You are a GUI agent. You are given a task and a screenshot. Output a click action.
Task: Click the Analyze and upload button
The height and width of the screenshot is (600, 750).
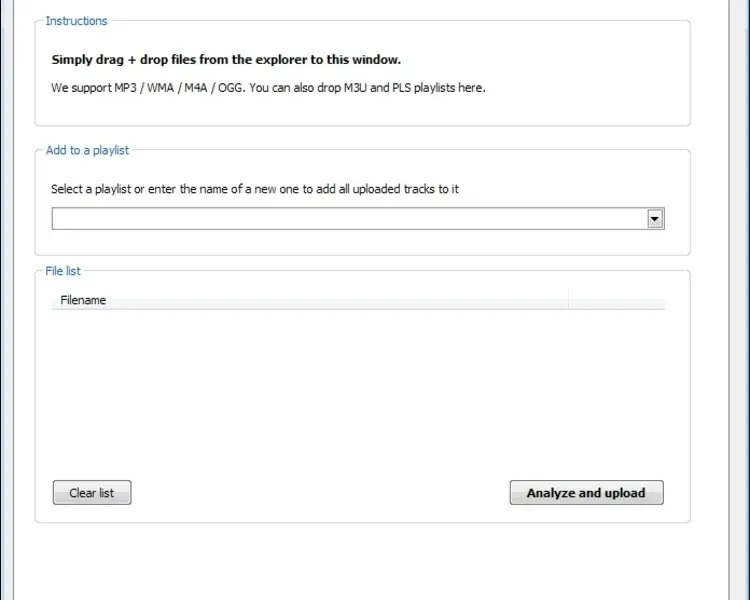(x=586, y=493)
